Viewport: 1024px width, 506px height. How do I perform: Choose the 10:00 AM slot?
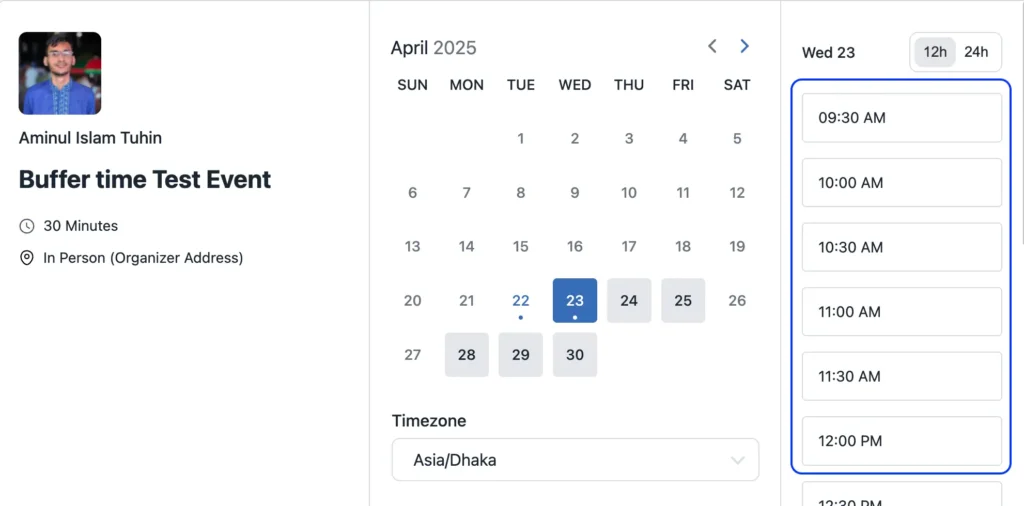(x=901, y=182)
